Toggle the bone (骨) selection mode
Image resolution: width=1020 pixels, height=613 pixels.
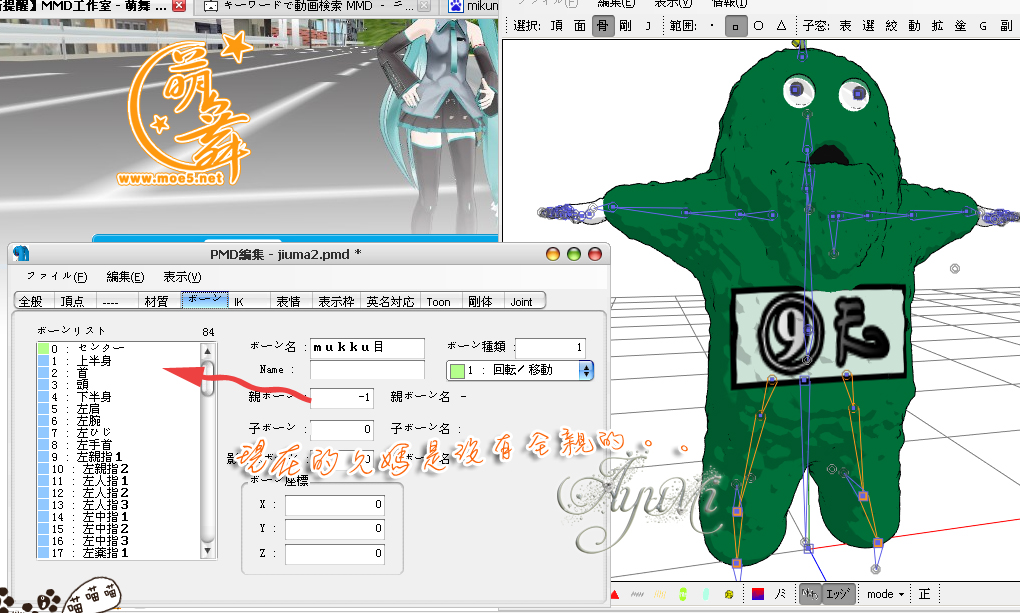tap(603, 26)
